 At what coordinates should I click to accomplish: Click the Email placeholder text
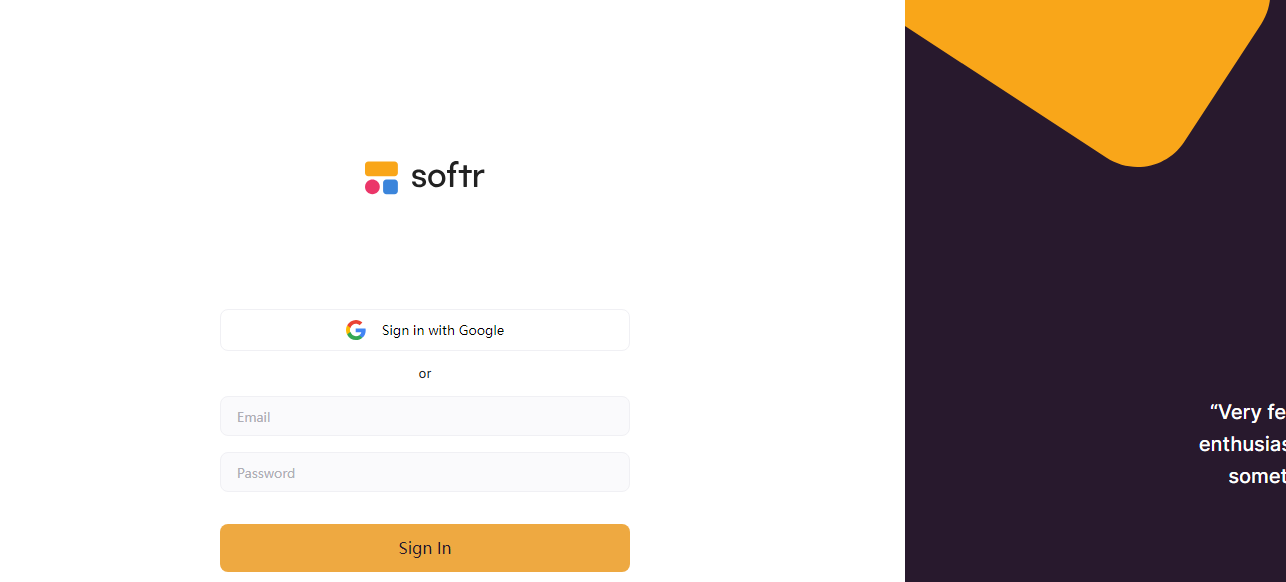point(254,417)
